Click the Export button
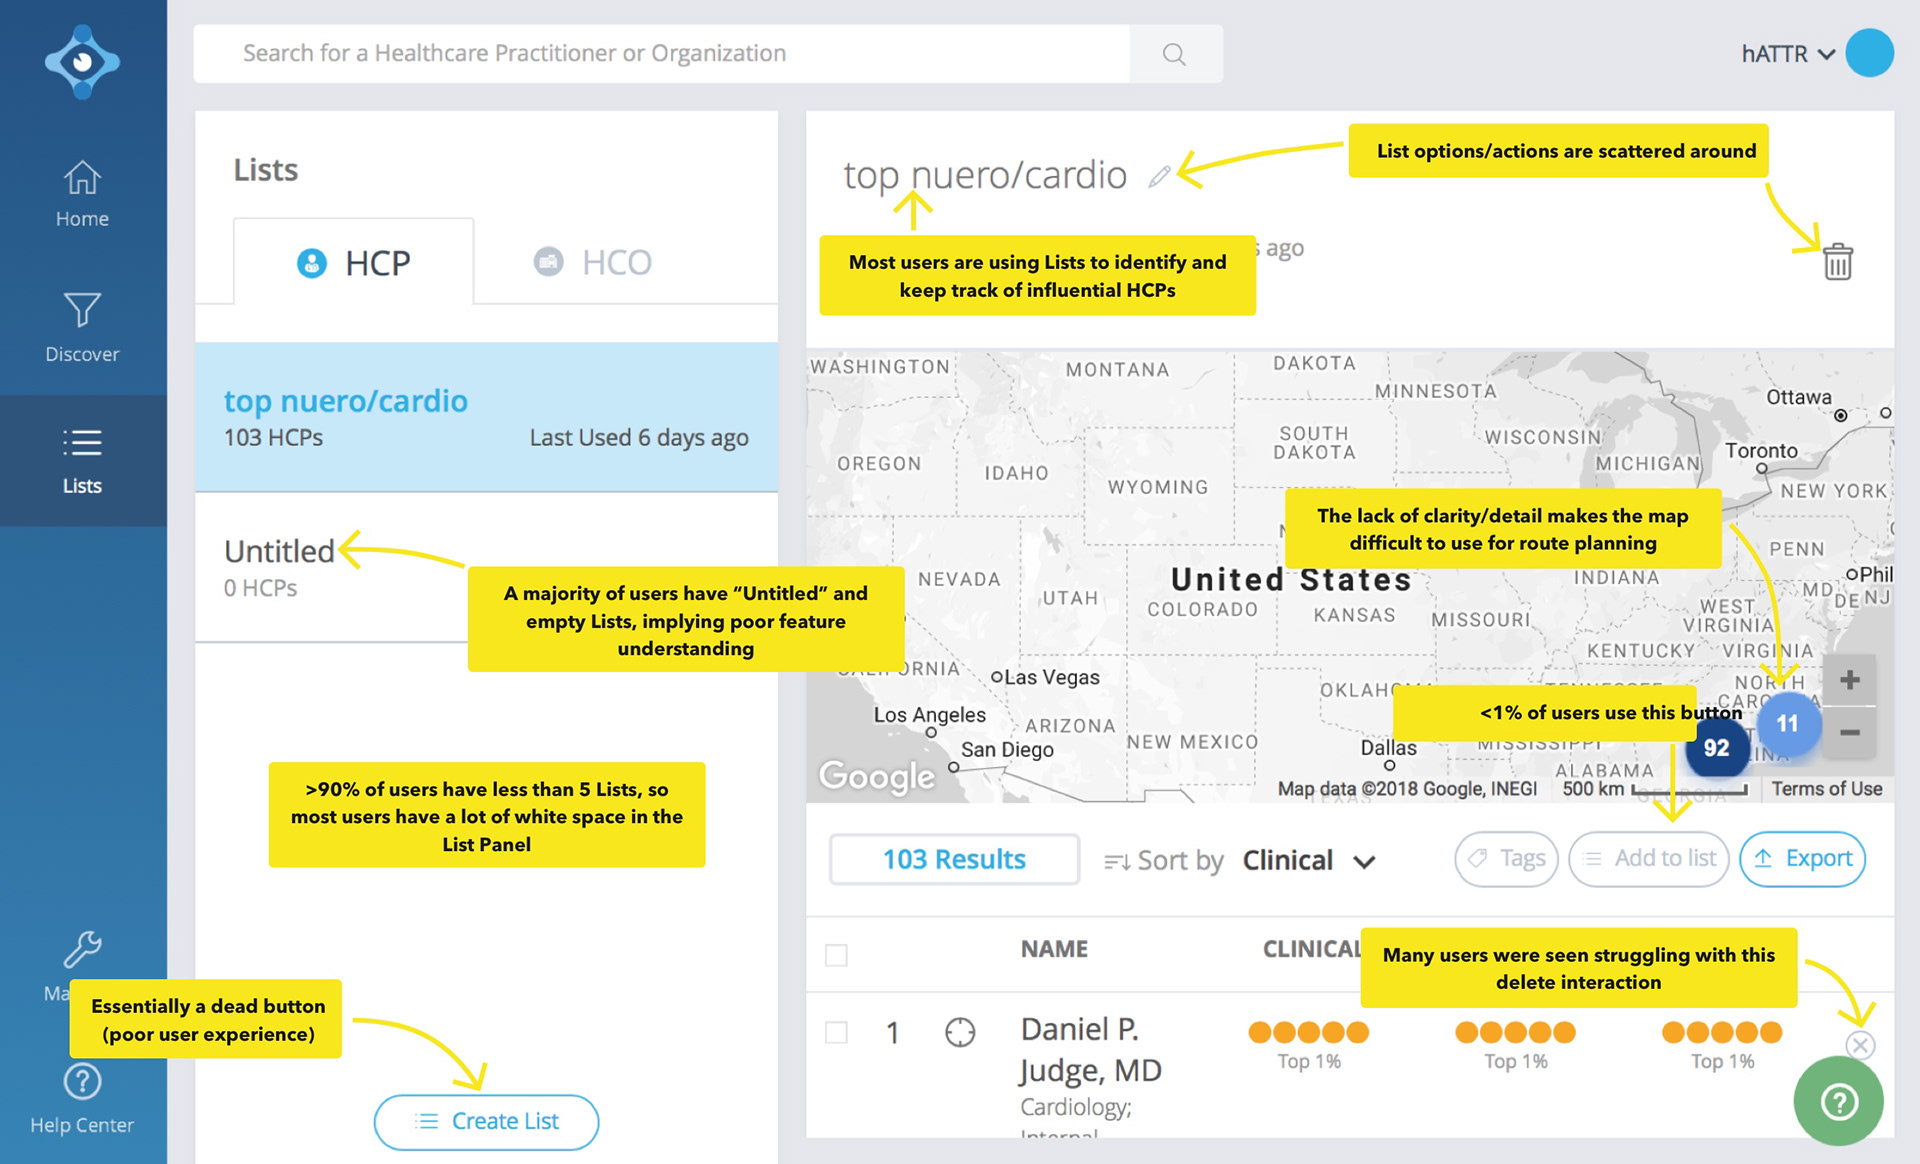This screenshot has height=1164, width=1920. pyautogui.click(x=1803, y=859)
